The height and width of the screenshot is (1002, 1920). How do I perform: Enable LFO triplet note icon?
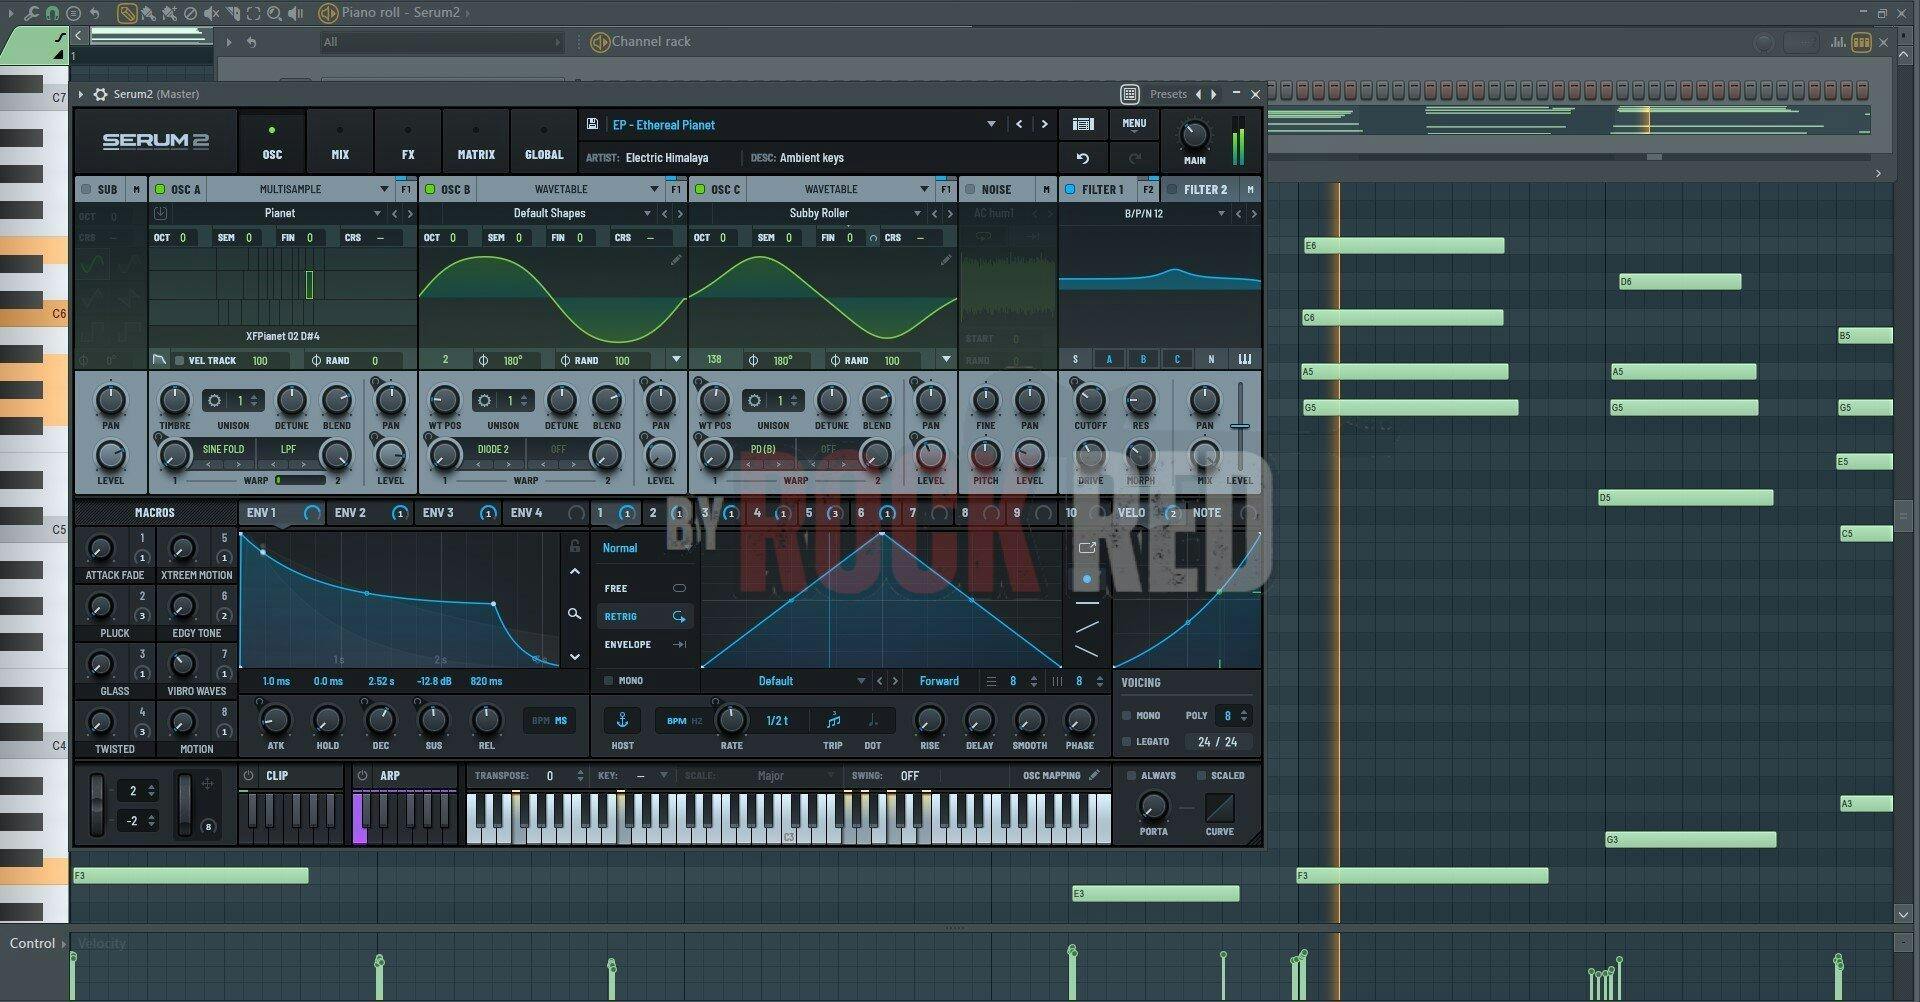tap(833, 720)
